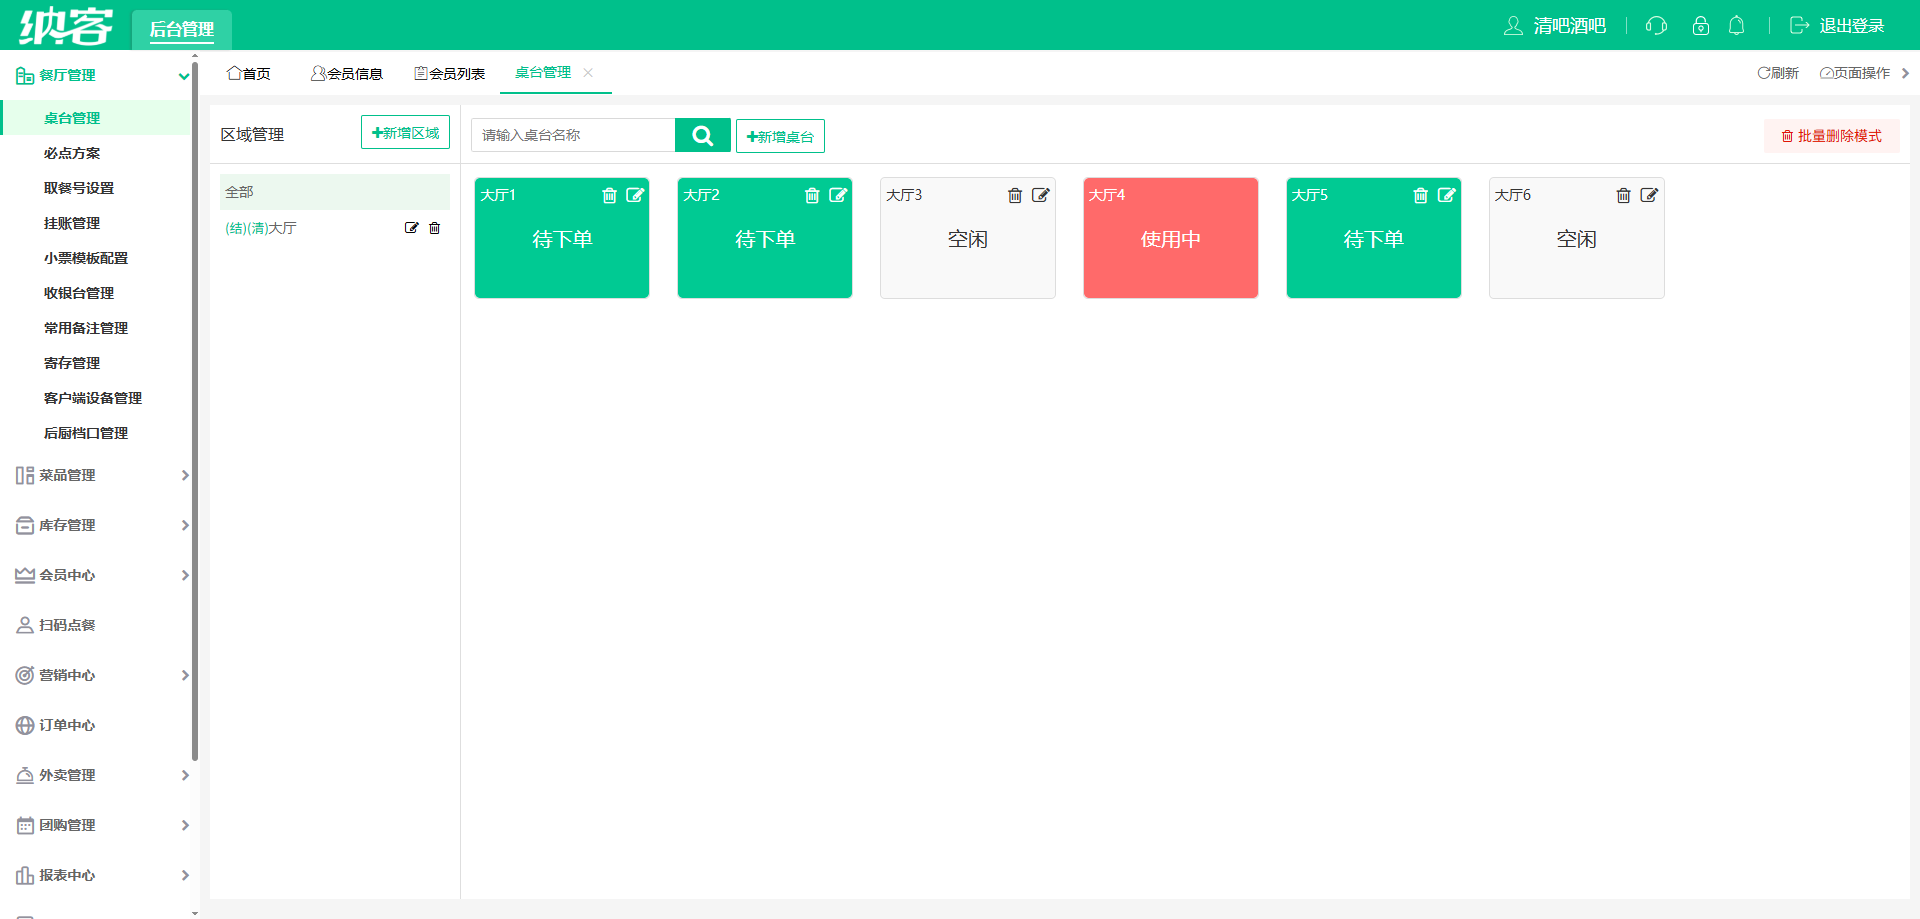Search tables with the magnifier button
The image size is (1920, 919).
703,135
